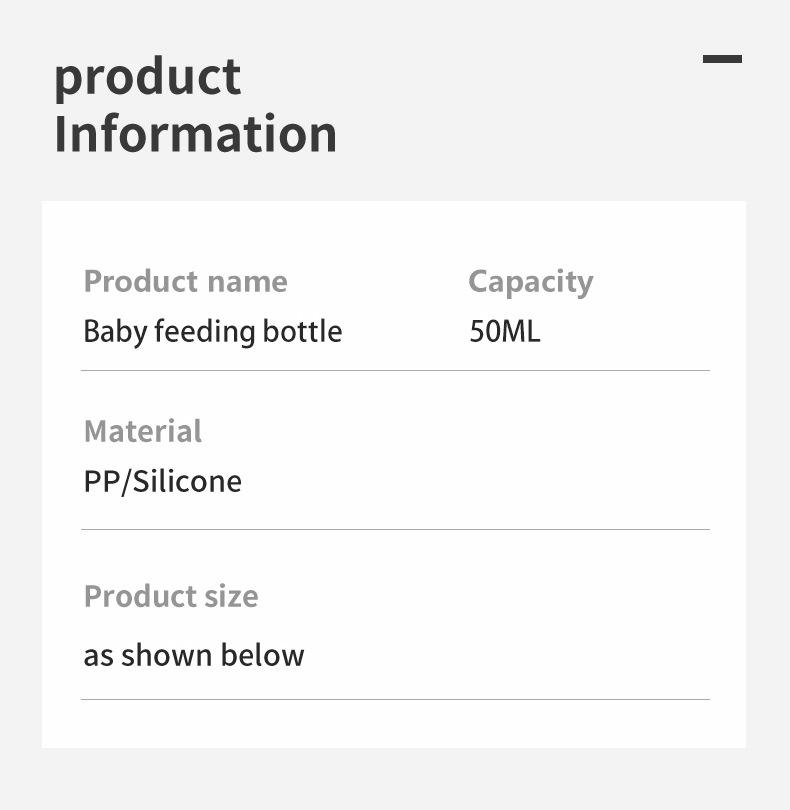Viewport: 790px width, 810px height.
Task: Select the 'Material' field label
Action: [x=143, y=431]
